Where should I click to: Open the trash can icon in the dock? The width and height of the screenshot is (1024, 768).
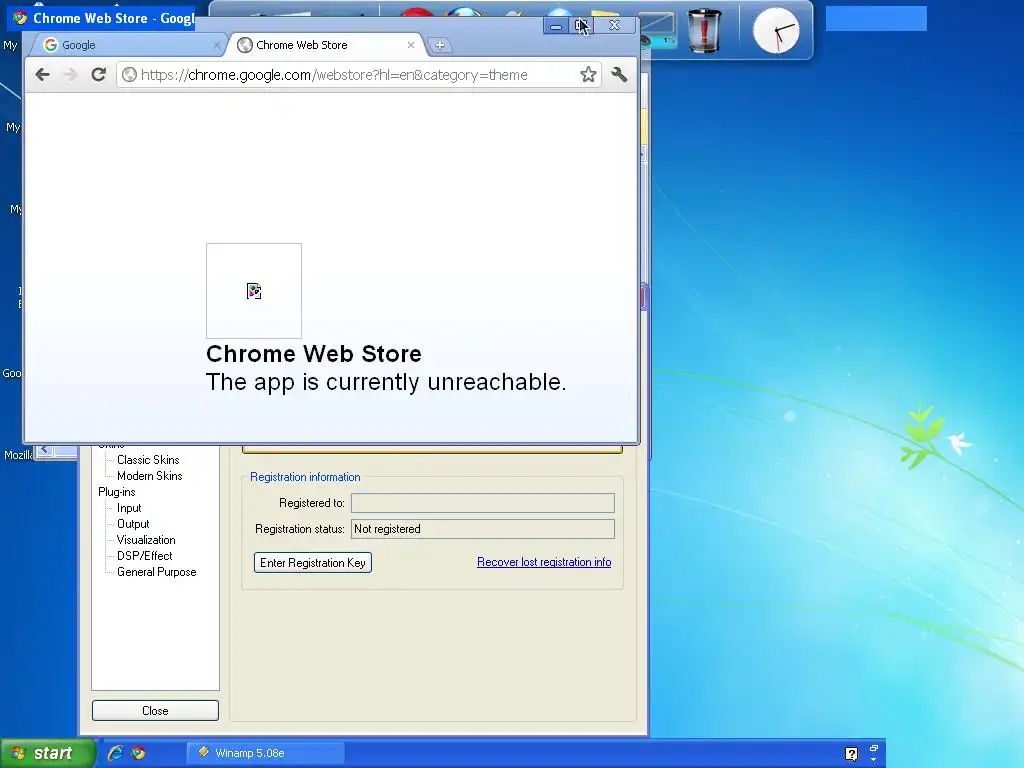tap(705, 31)
